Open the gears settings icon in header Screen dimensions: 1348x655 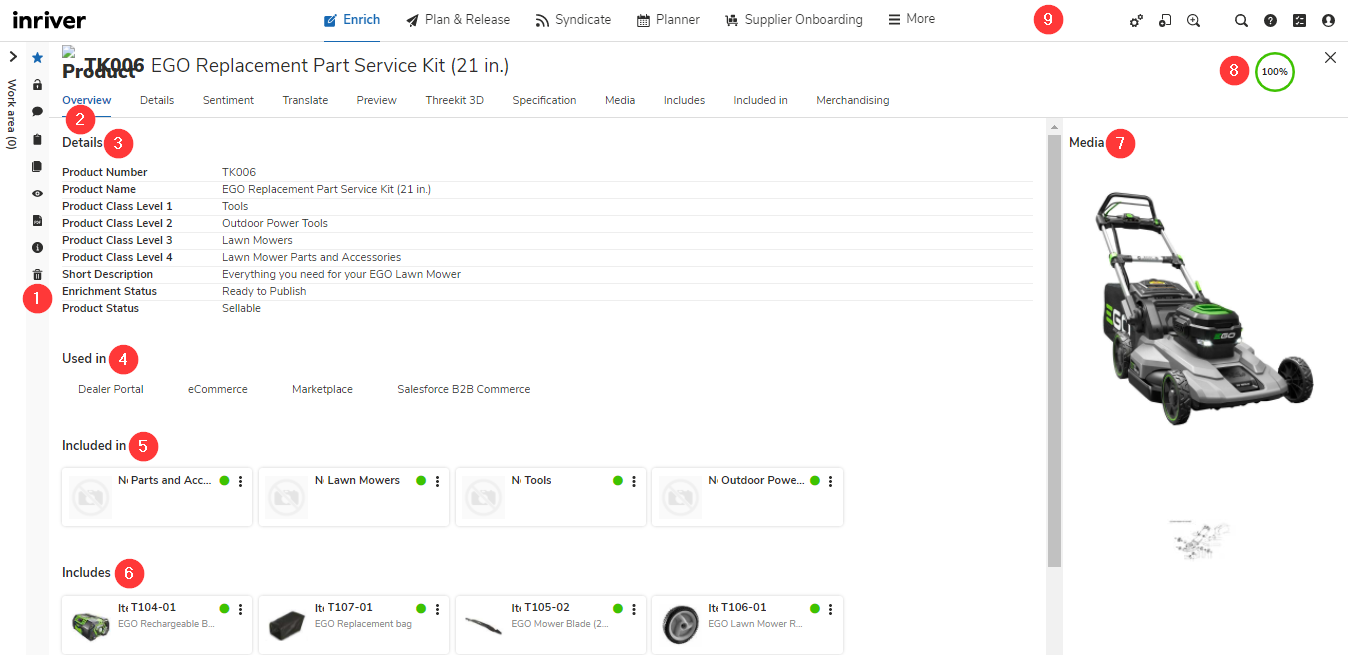pos(1136,20)
